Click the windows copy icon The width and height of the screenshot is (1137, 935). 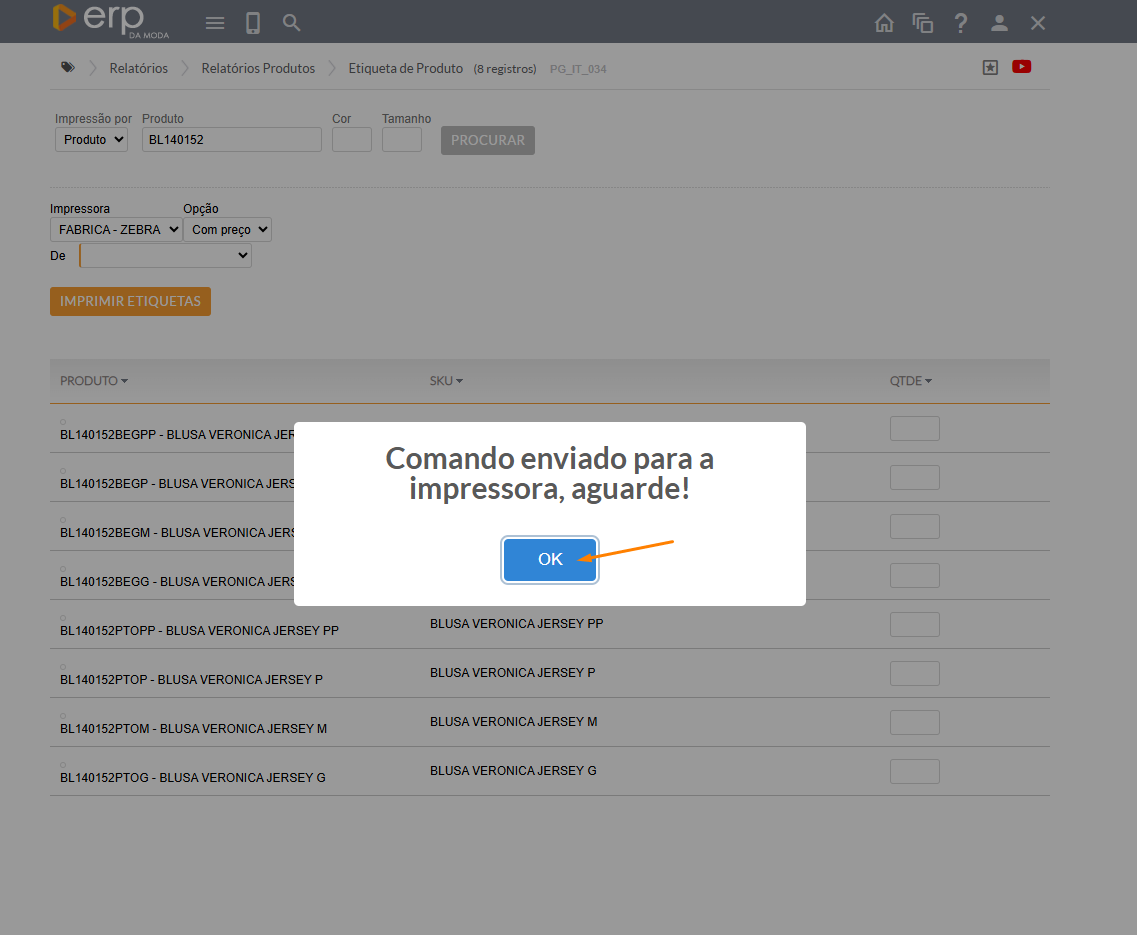922,23
